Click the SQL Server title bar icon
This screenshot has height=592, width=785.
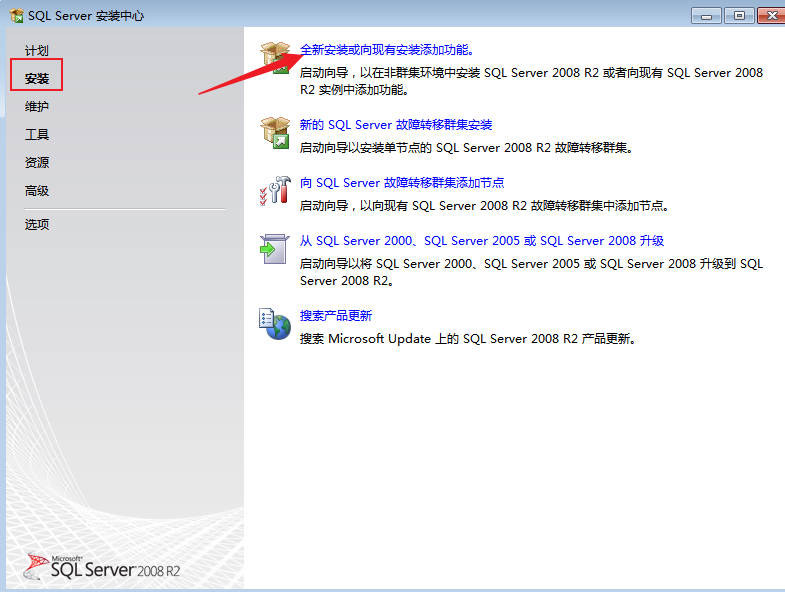pyautogui.click(x=15, y=15)
